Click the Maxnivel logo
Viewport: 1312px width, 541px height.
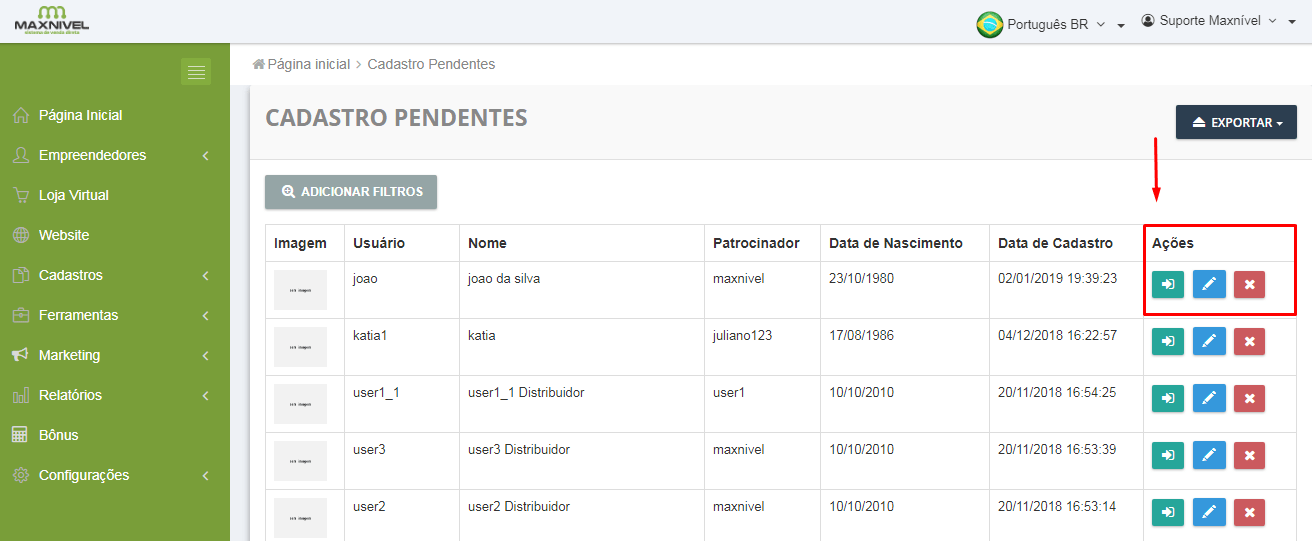(51, 20)
